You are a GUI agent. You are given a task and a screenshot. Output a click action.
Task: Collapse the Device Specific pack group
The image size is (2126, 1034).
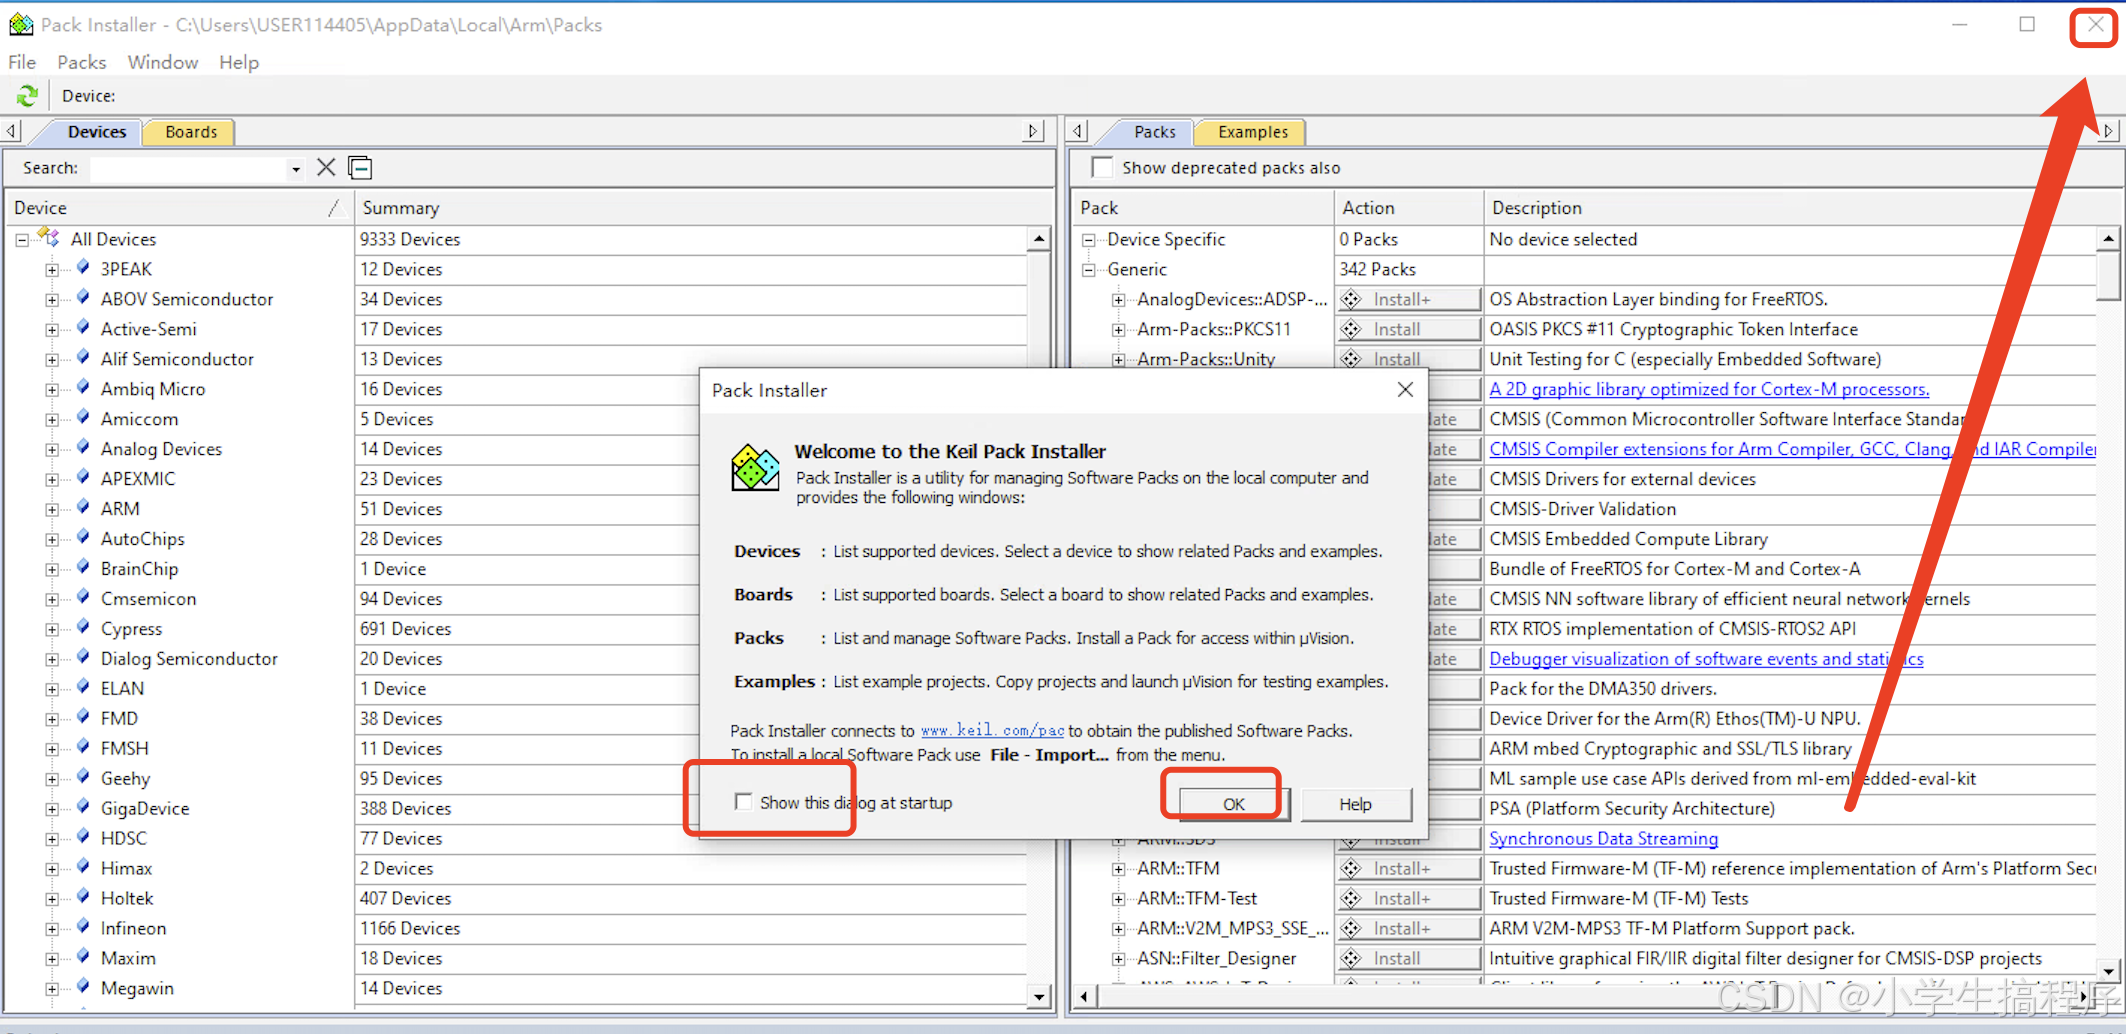(1089, 240)
